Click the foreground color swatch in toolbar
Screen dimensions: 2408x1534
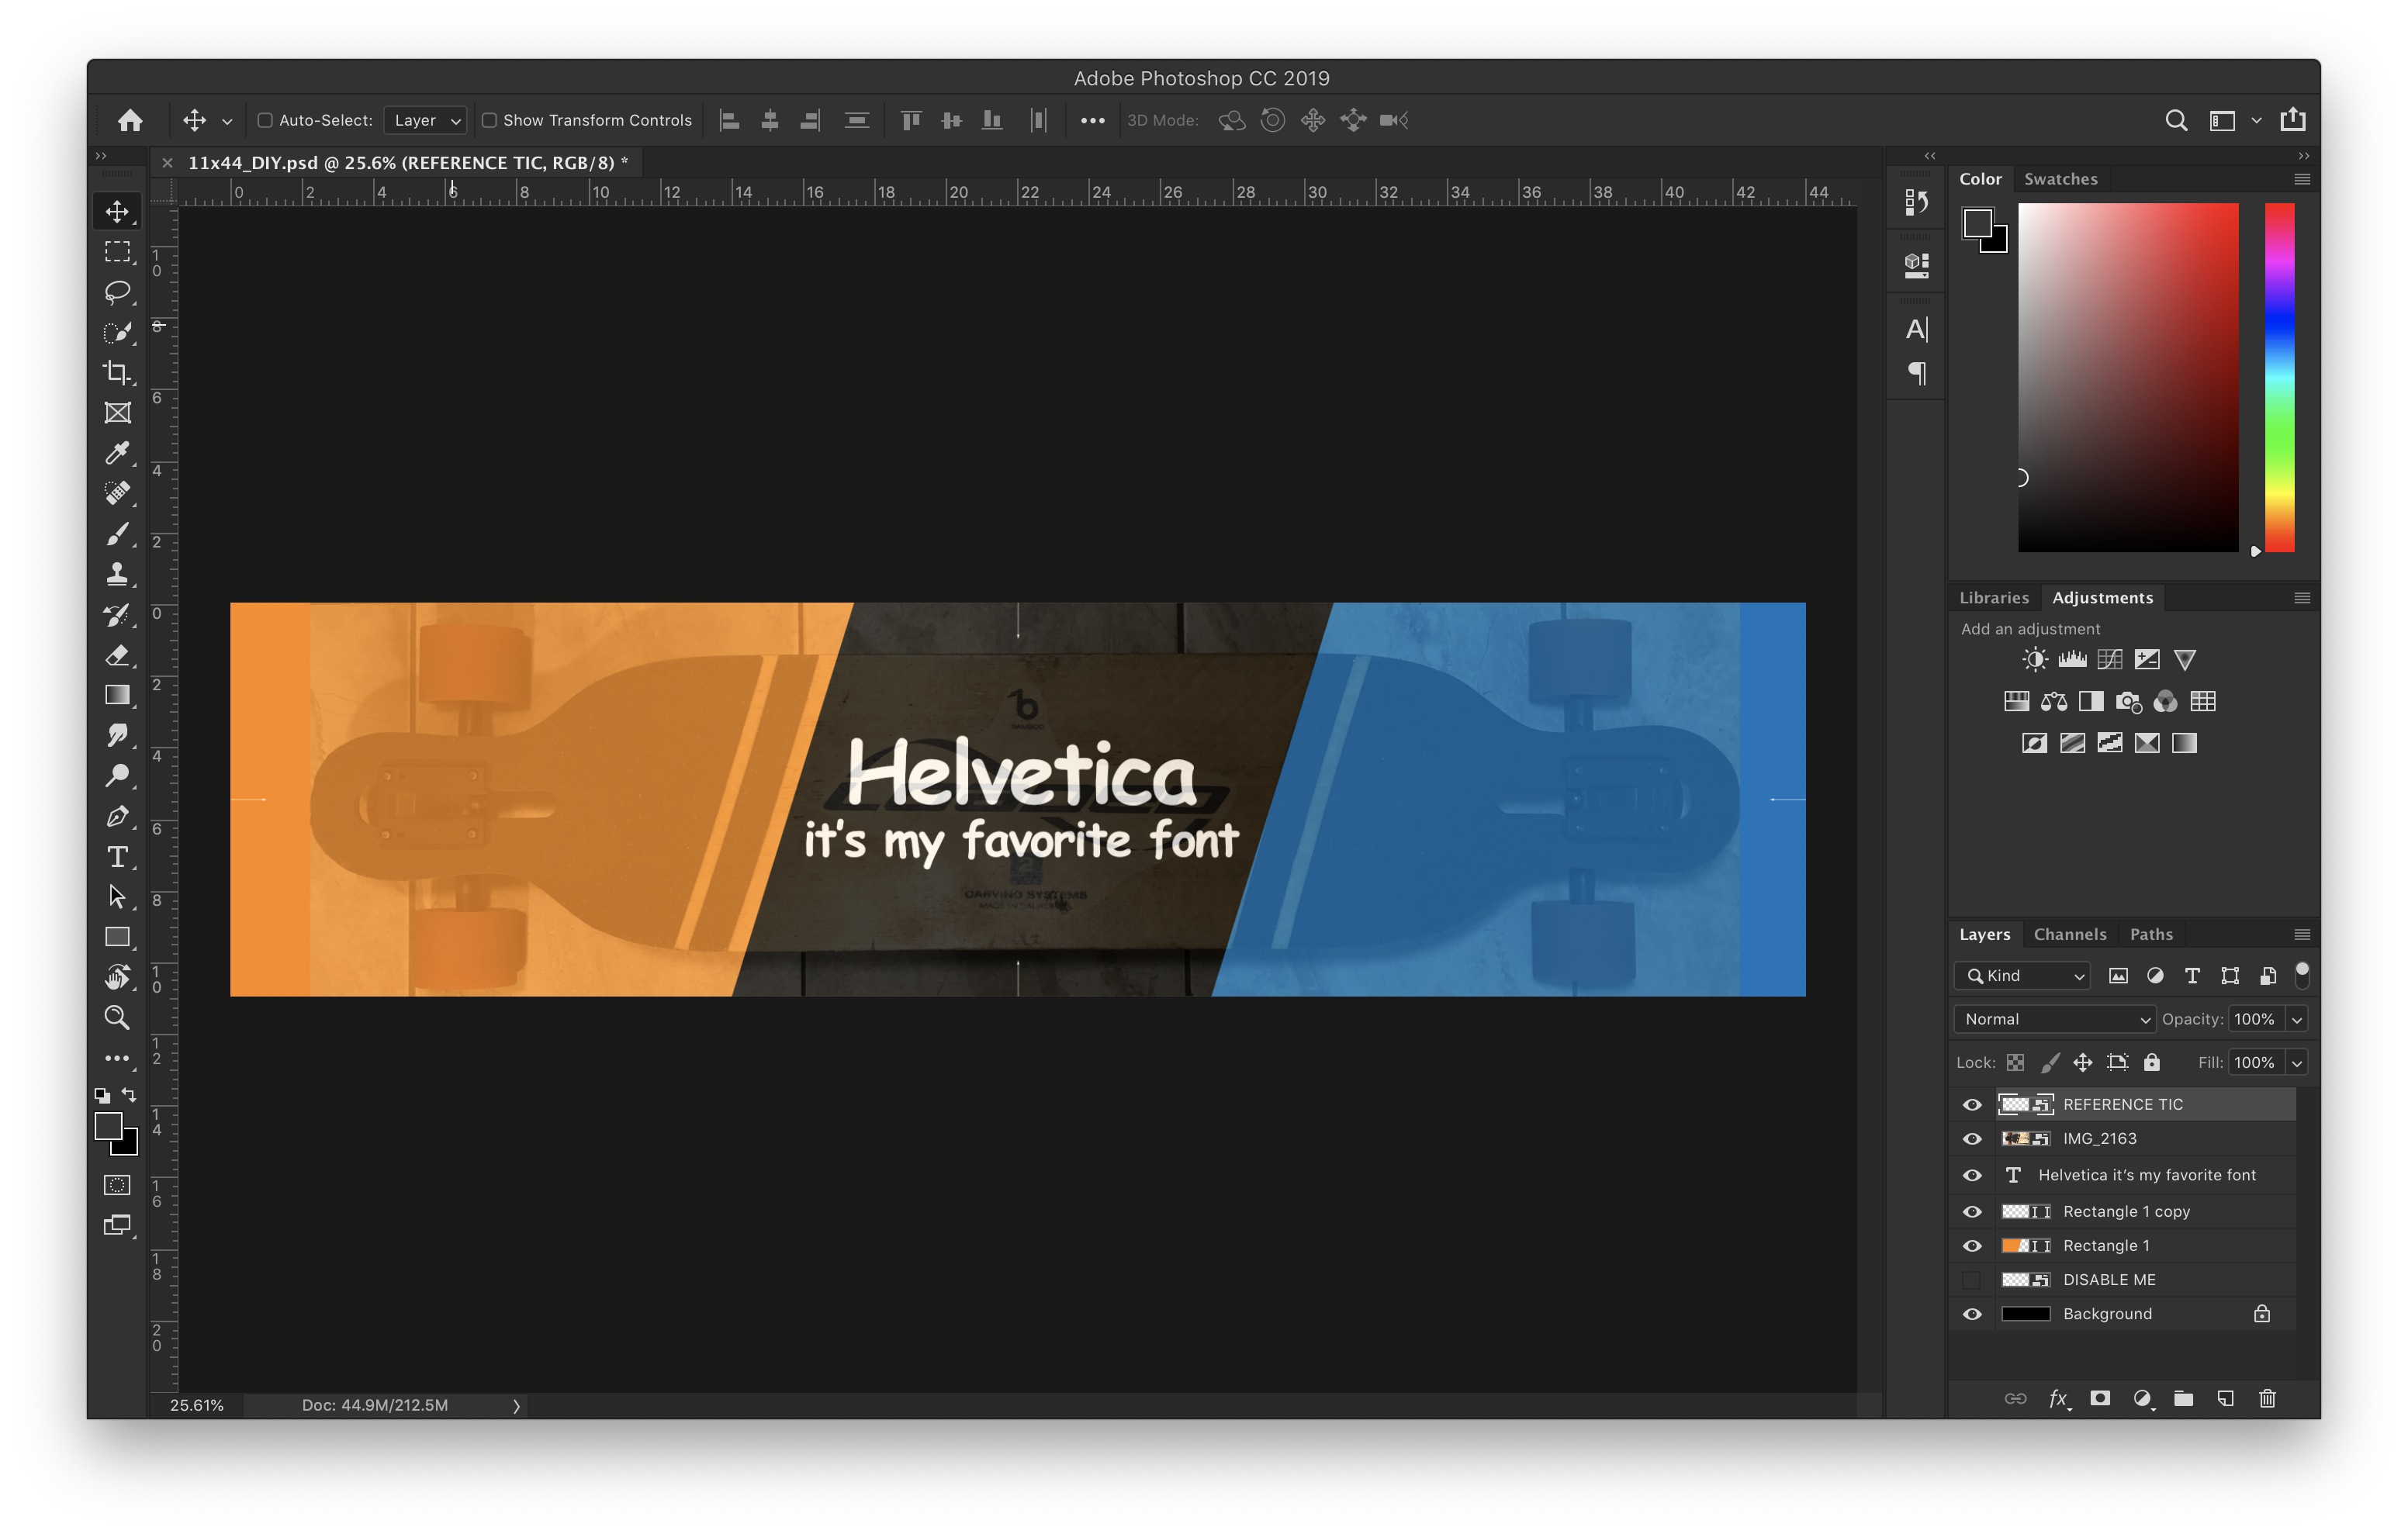pyautogui.click(x=109, y=1127)
